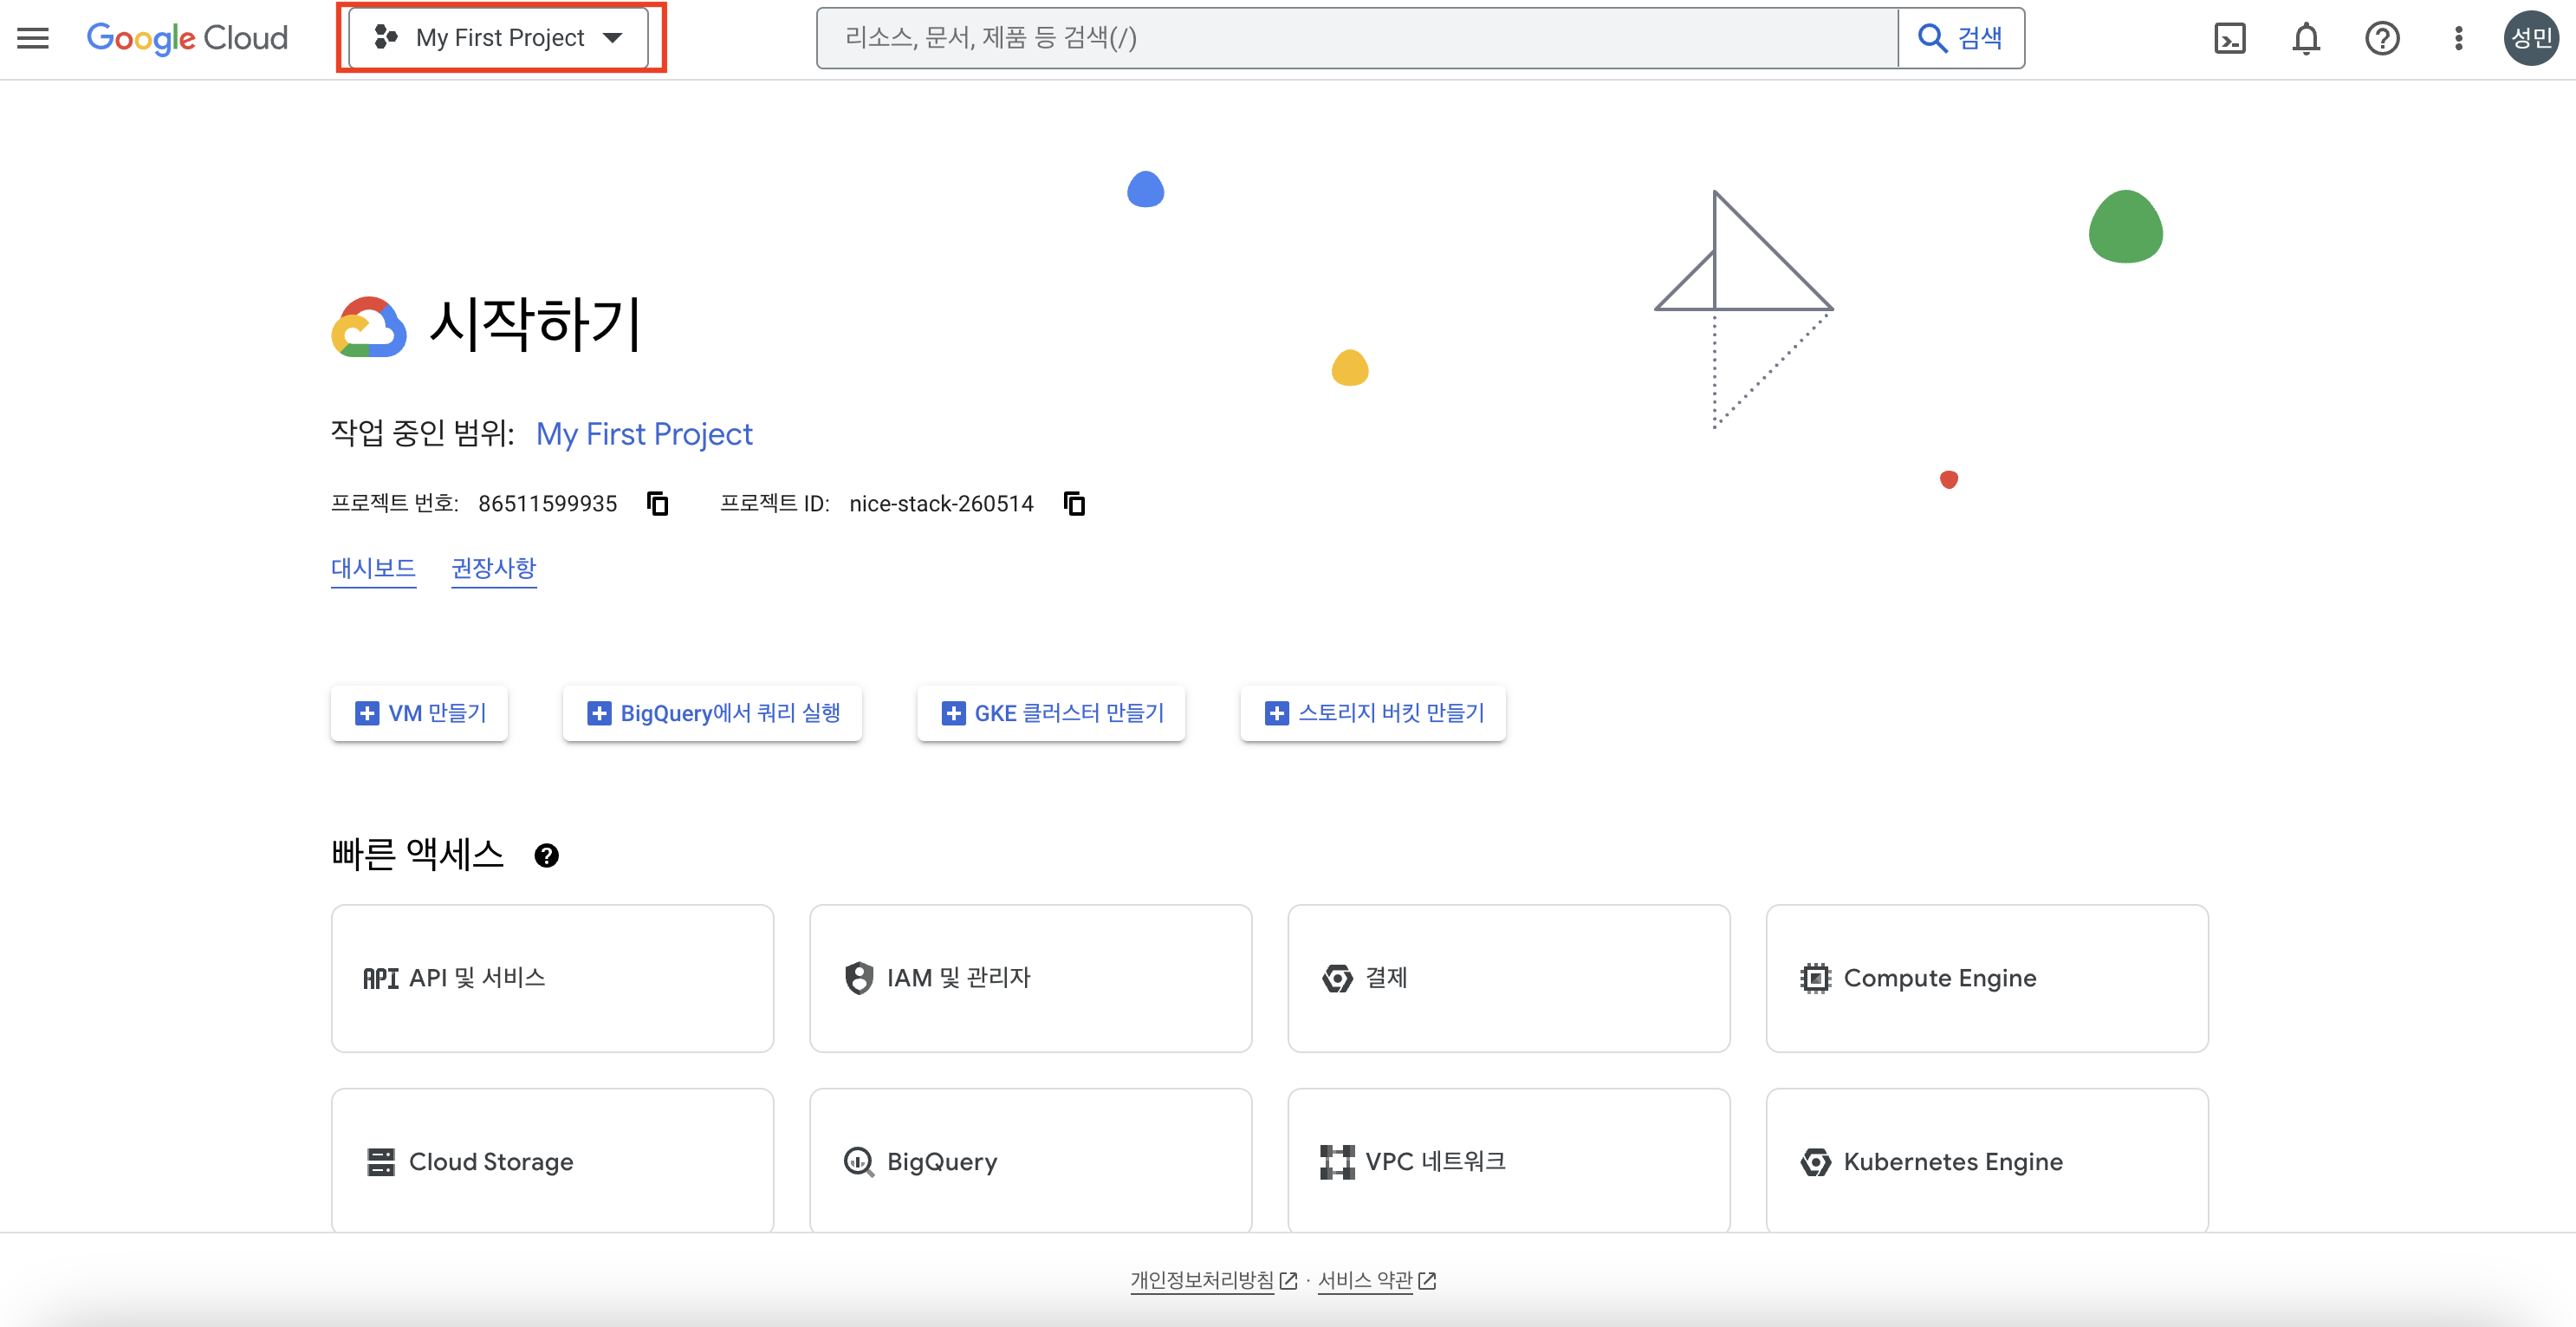Image resolution: width=2576 pixels, height=1327 pixels.
Task: Activate Cloud Shell terminal icon
Action: pyautogui.click(x=2230, y=38)
